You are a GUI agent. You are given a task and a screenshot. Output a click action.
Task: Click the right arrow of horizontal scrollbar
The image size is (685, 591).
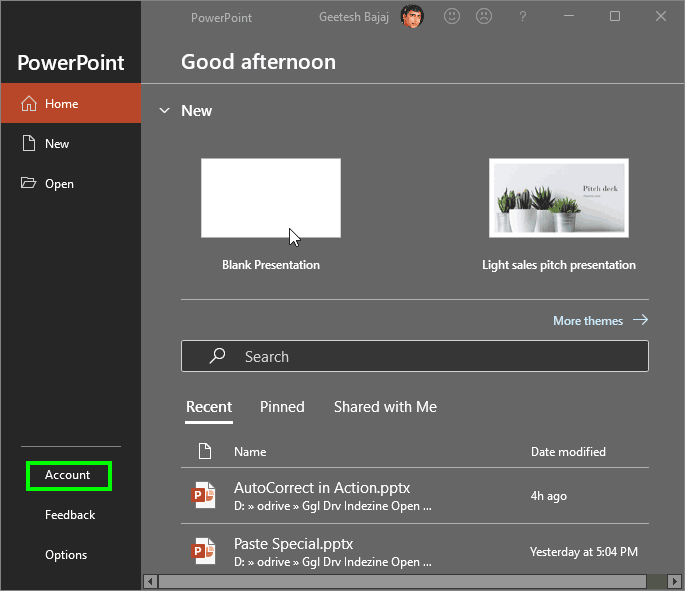[x=675, y=582]
